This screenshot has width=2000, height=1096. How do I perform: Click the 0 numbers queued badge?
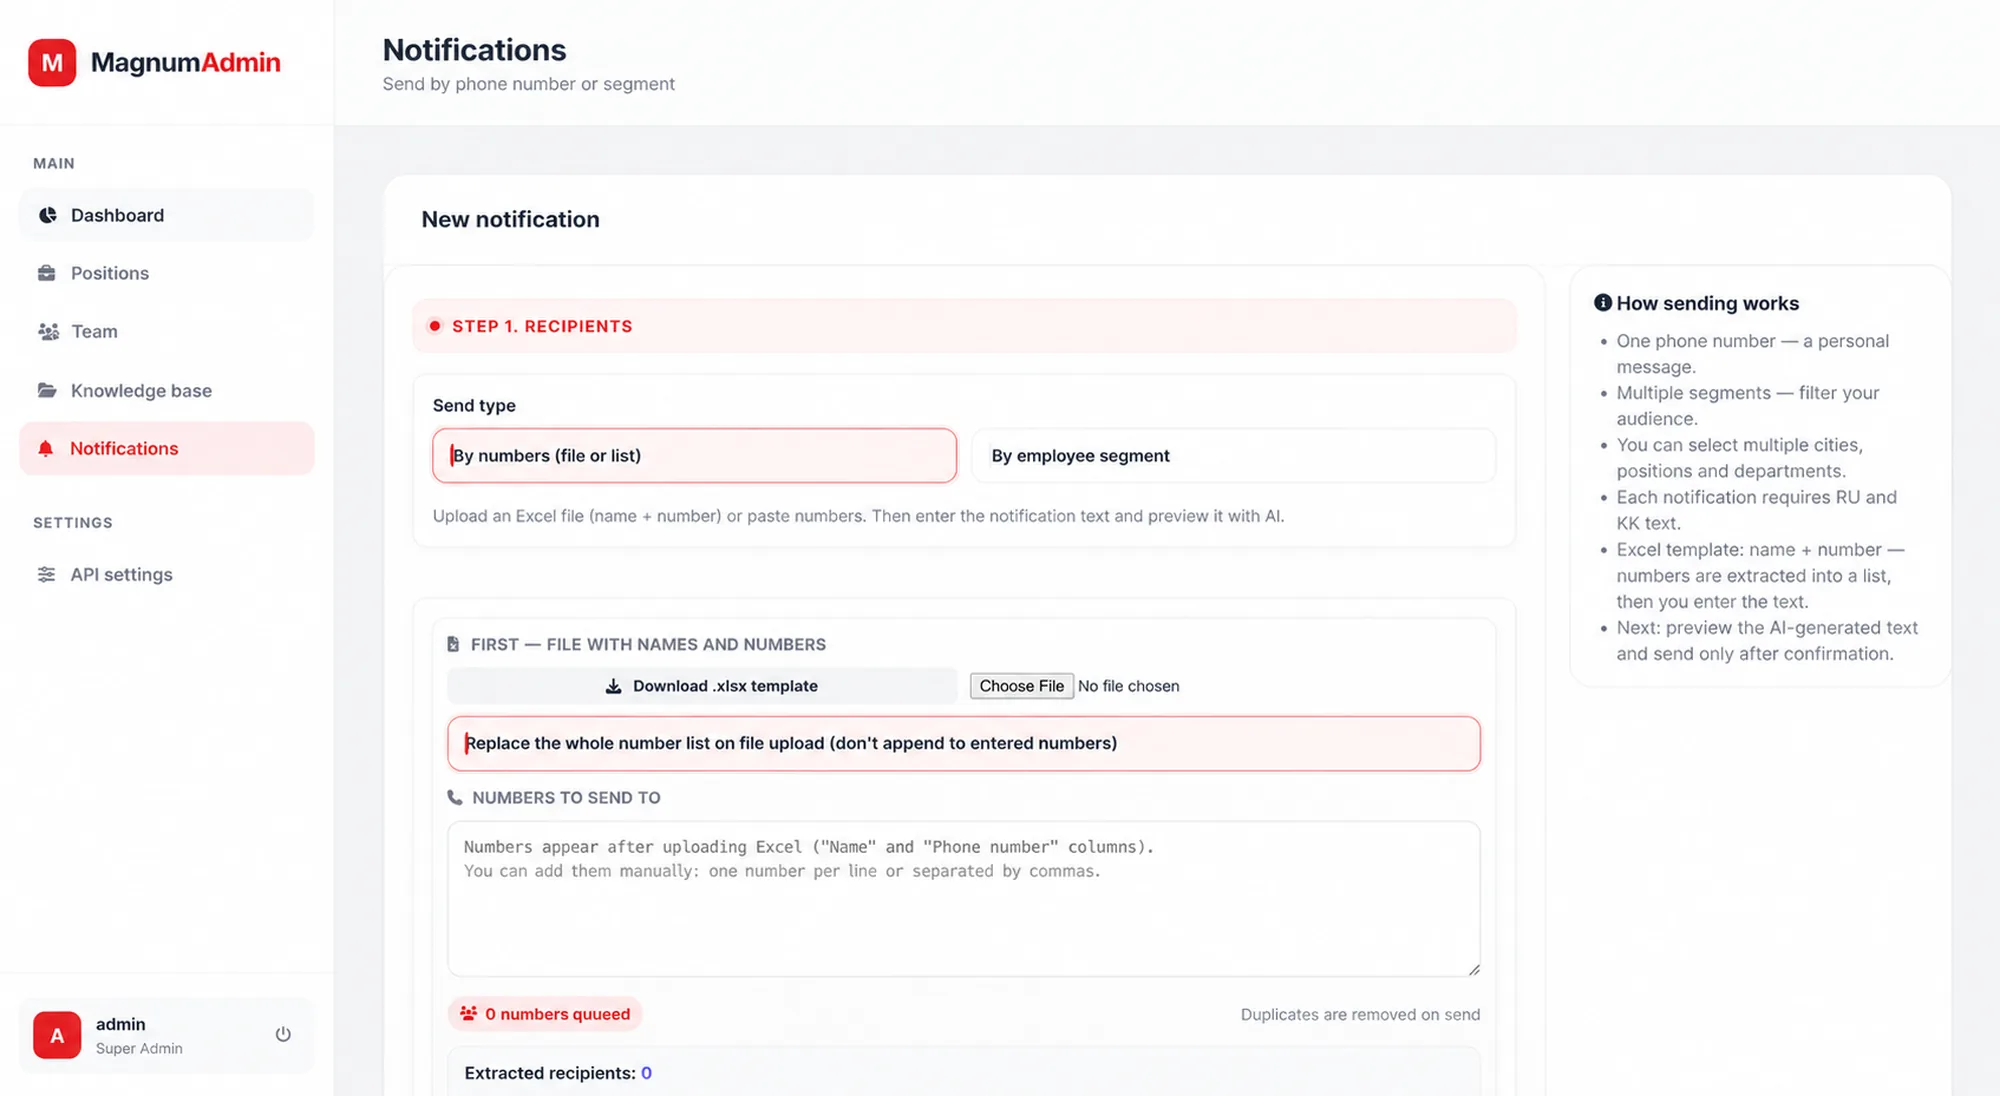545,1014
